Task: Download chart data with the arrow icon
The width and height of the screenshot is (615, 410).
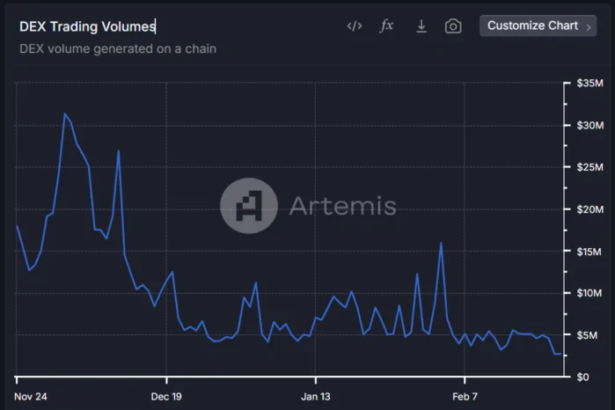Action: pyautogui.click(x=421, y=26)
